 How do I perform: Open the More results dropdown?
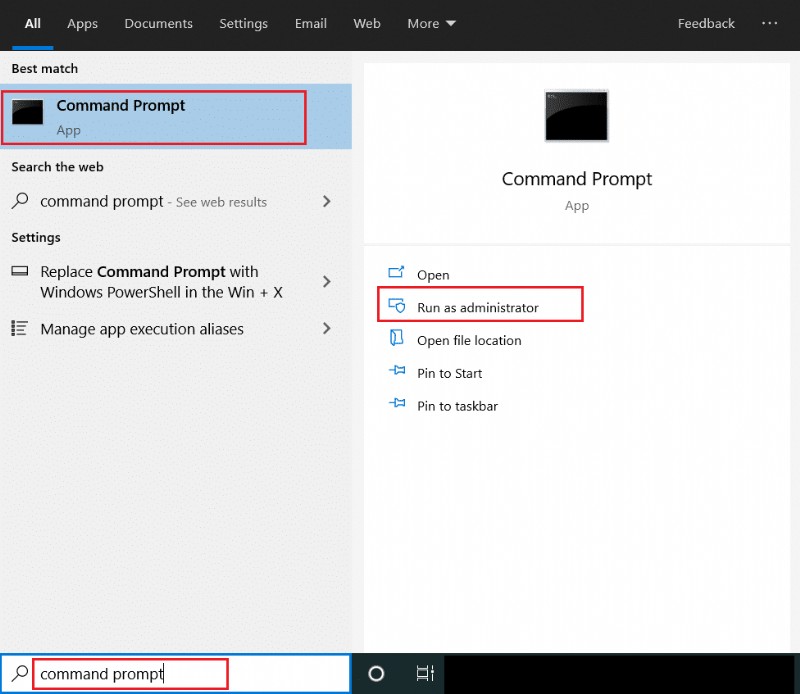tap(431, 23)
